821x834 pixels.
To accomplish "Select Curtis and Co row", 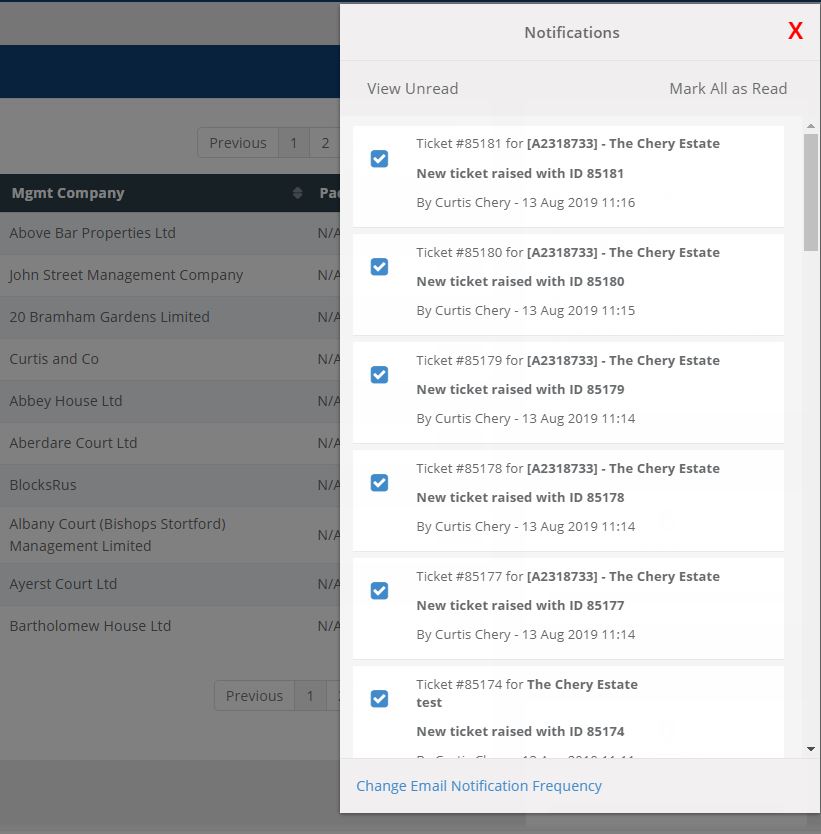I will point(170,359).
